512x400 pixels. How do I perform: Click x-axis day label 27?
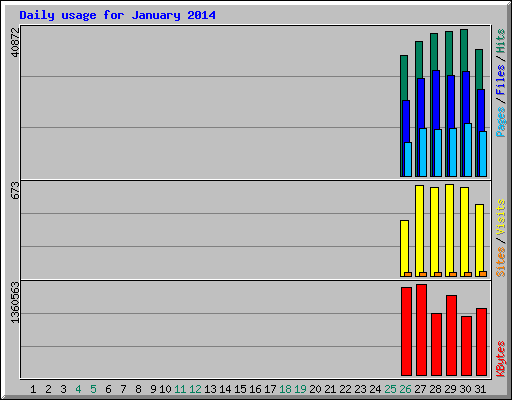pyautogui.click(x=420, y=389)
